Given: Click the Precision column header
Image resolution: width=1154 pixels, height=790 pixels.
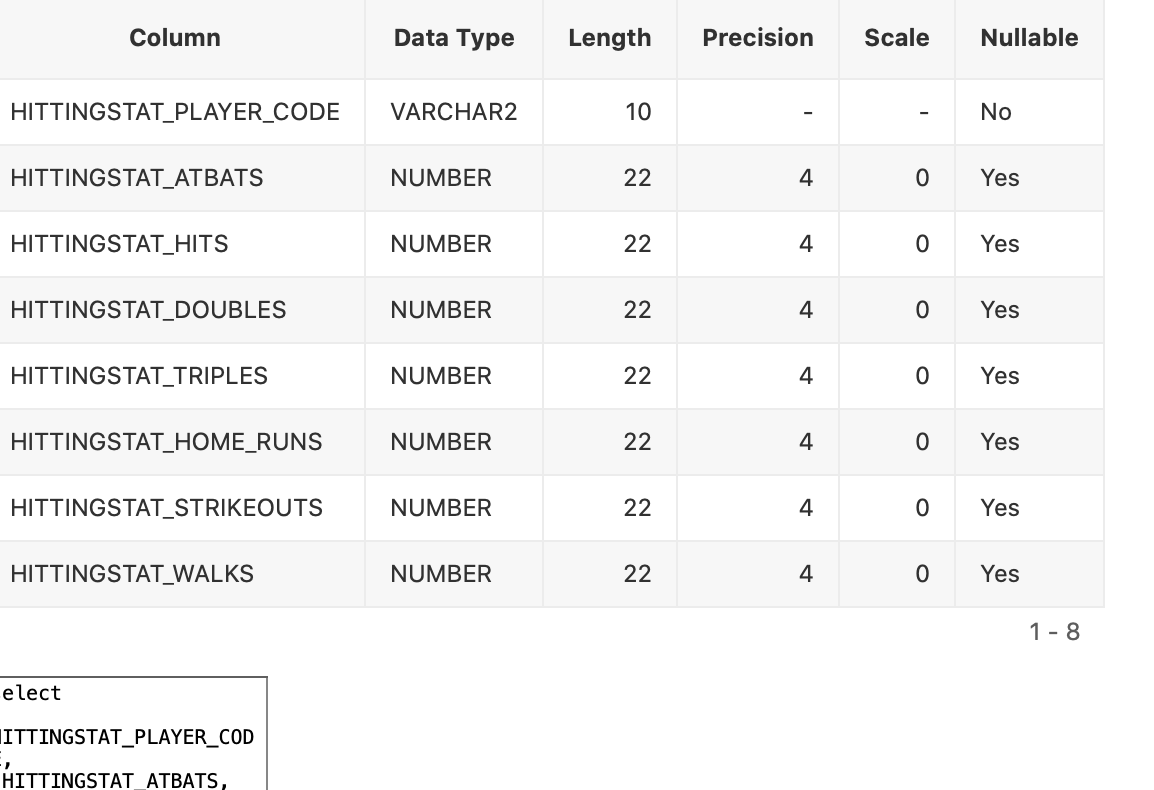Looking at the screenshot, I should coord(757,38).
